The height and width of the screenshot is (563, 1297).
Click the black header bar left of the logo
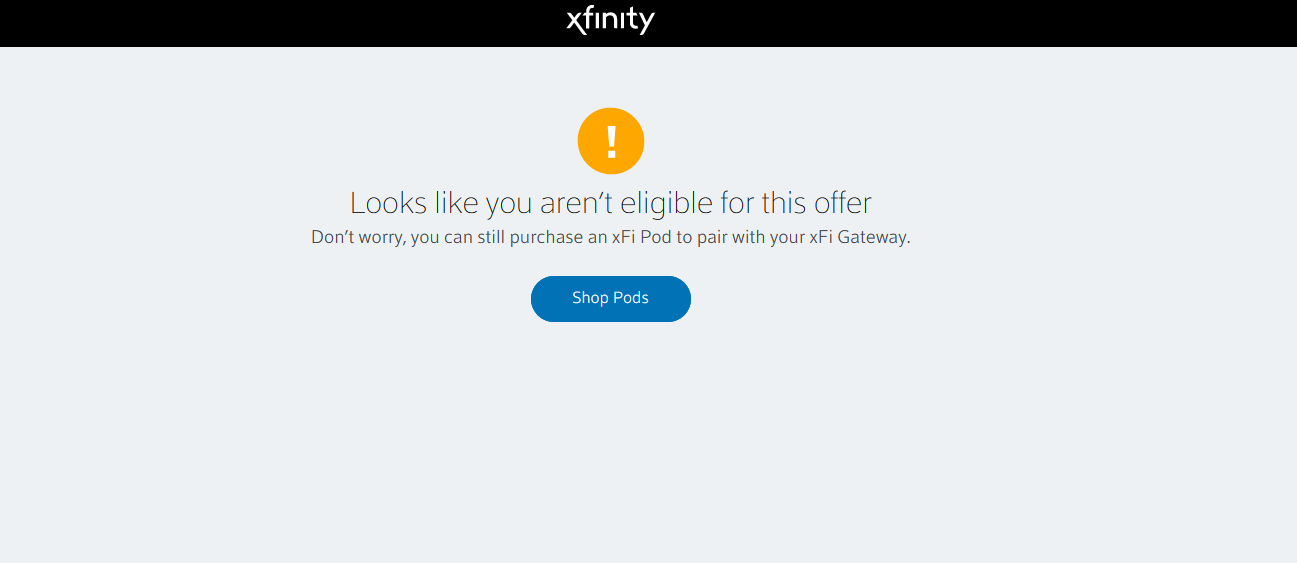click(x=280, y=23)
